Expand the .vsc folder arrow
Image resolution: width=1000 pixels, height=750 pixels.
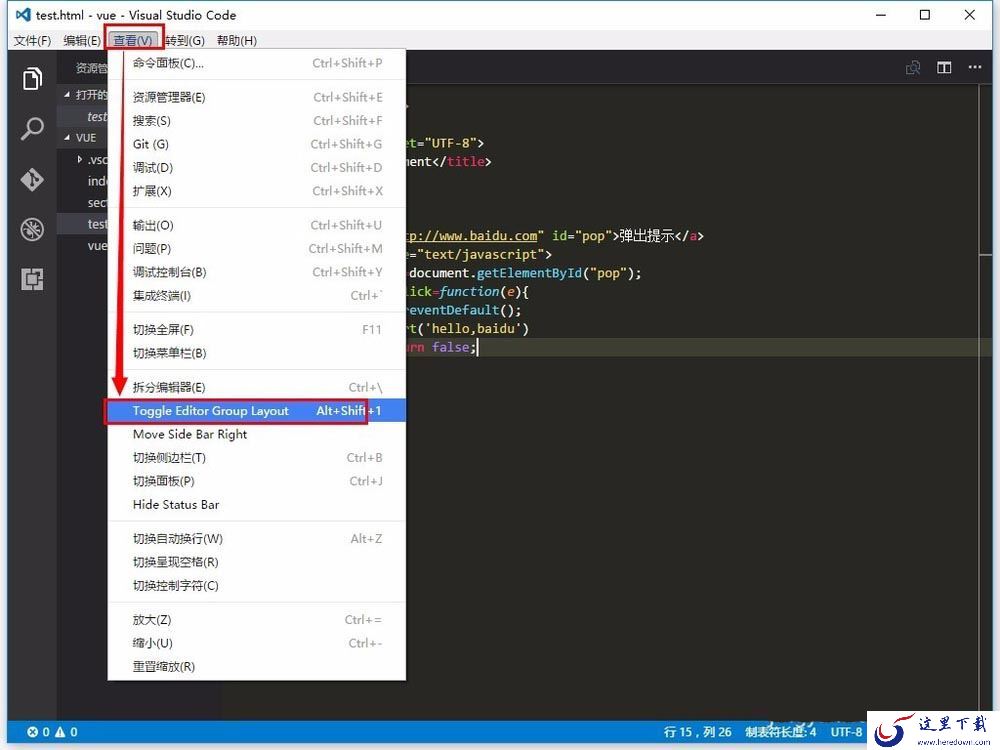(x=80, y=159)
